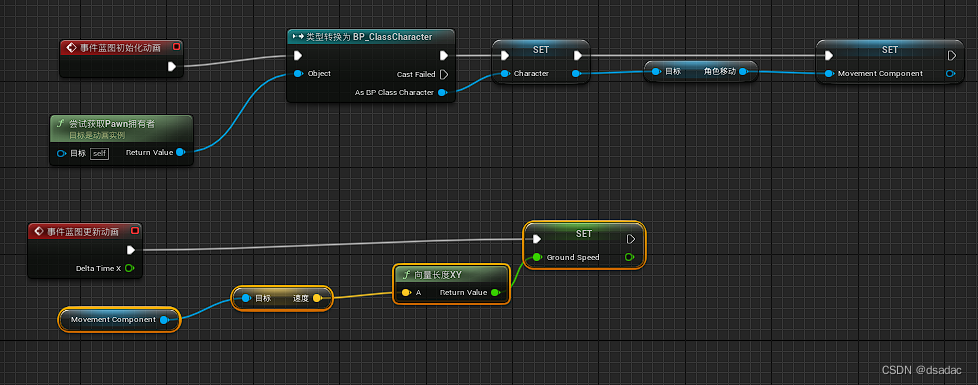This screenshot has height=385, width=978.
Task: Click the Cast Failed exec pin
Action: pos(443,74)
